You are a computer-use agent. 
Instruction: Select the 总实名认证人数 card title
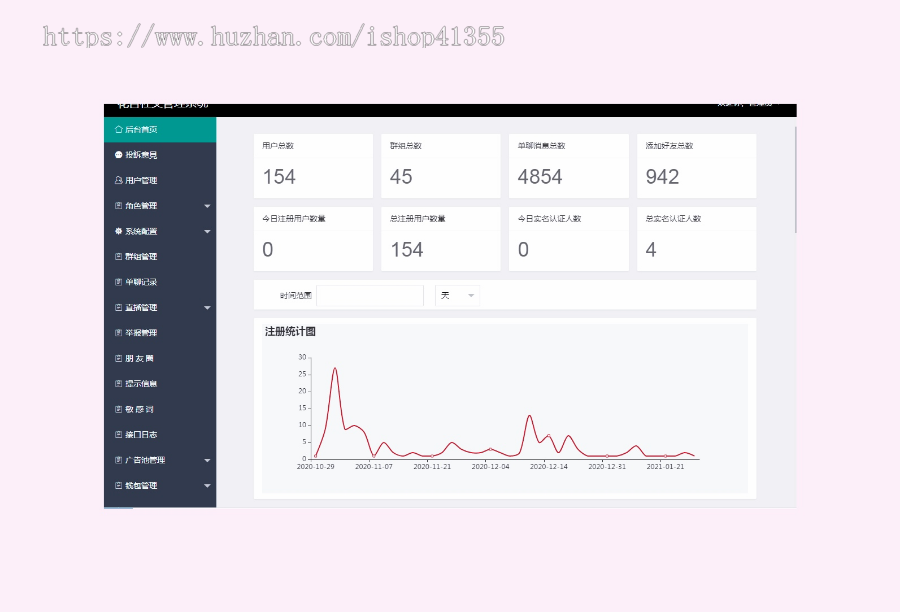click(673, 219)
